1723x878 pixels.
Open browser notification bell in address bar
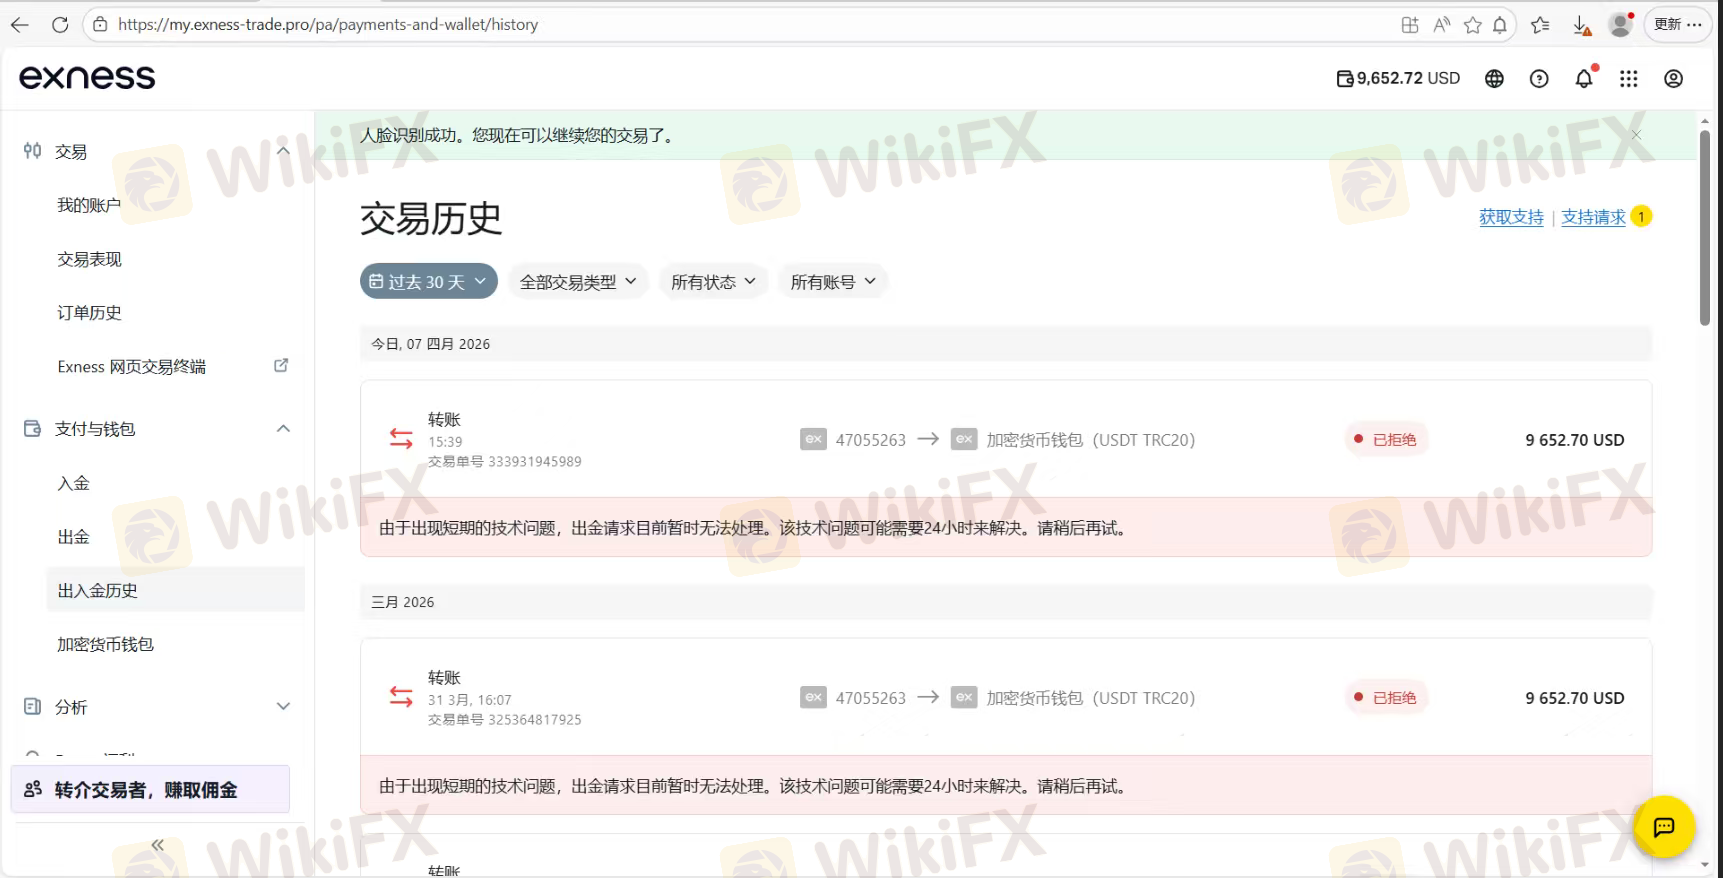[x=1500, y=25]
